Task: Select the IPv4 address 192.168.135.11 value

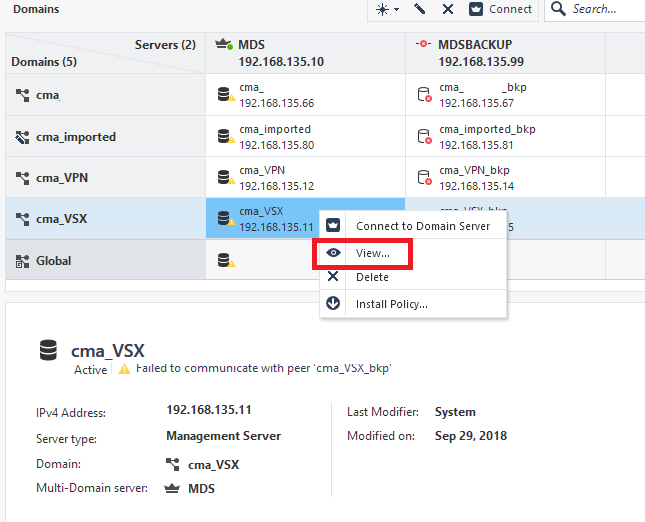Action: [209, 410]
